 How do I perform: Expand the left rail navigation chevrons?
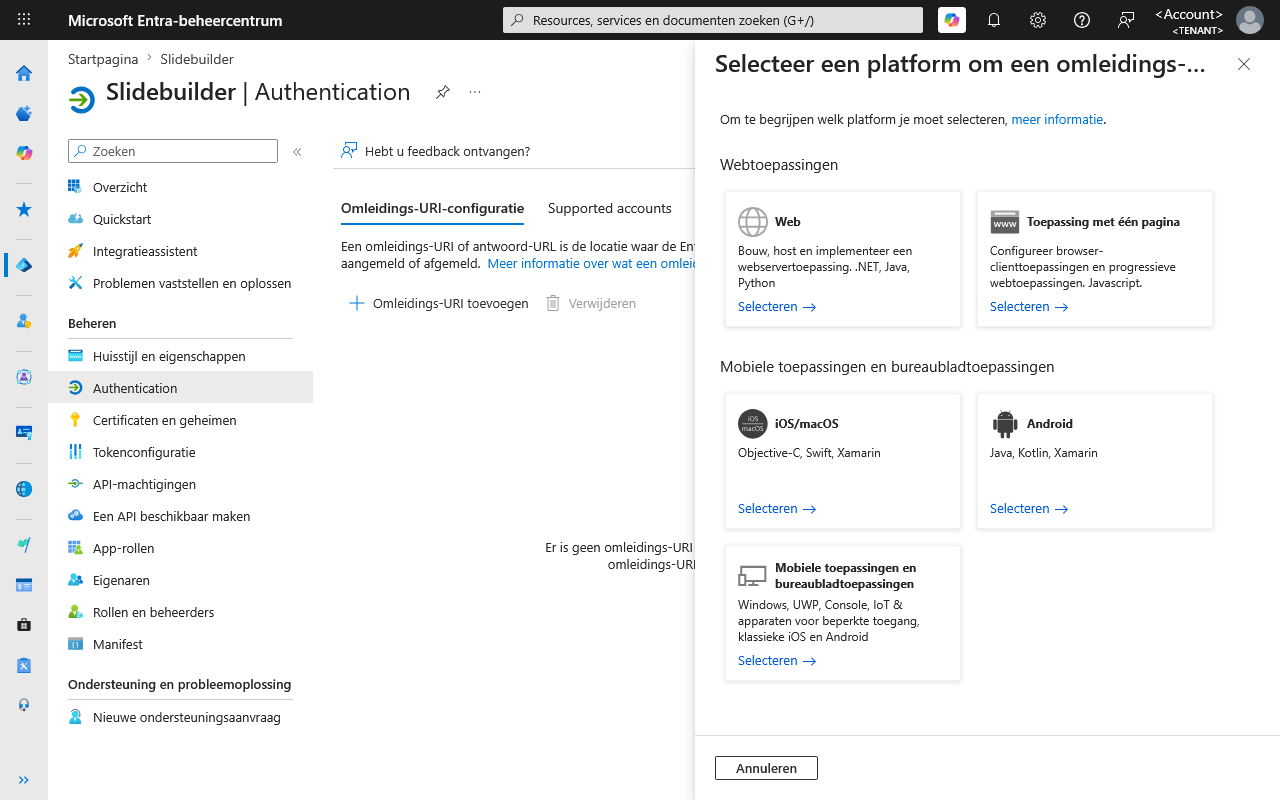click(24, 780)
